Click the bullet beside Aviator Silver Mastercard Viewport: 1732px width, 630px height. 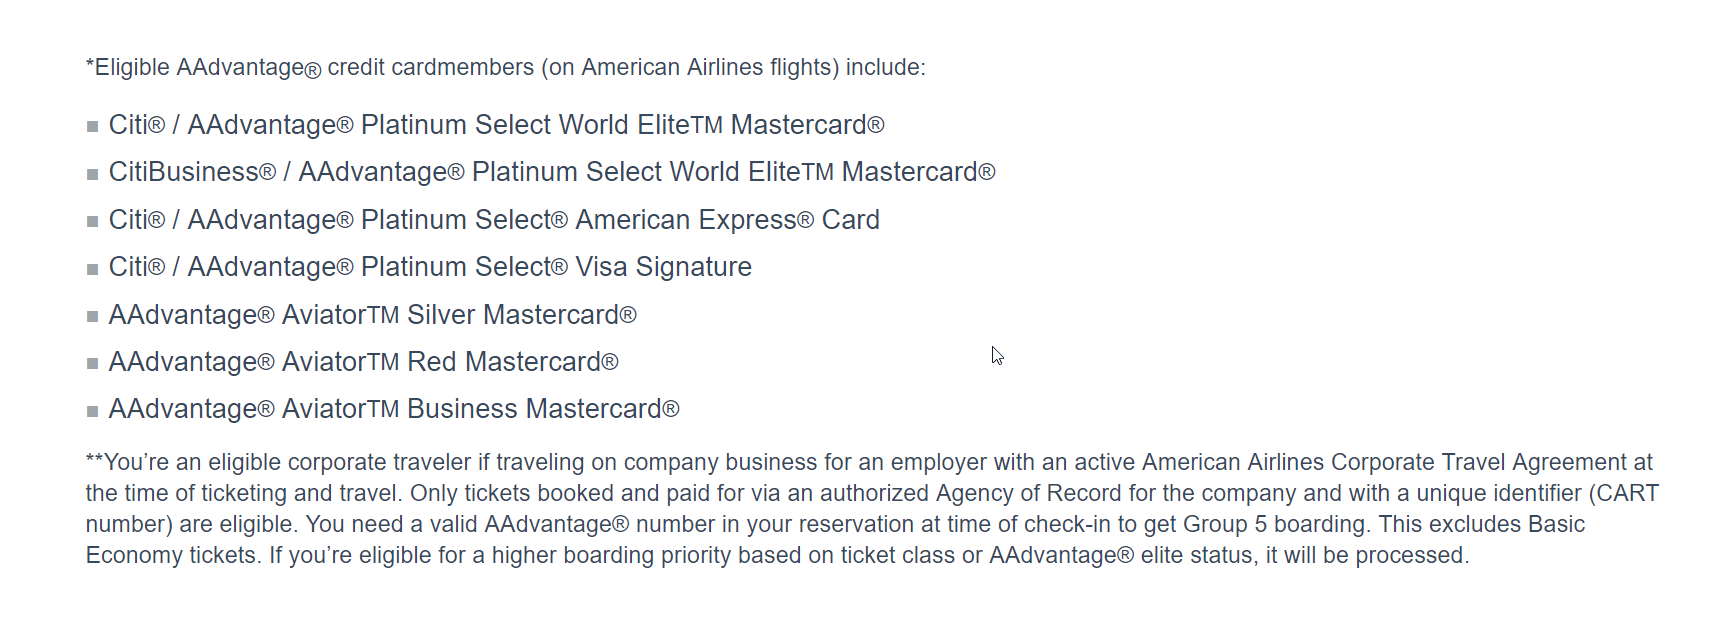point(92,317)
